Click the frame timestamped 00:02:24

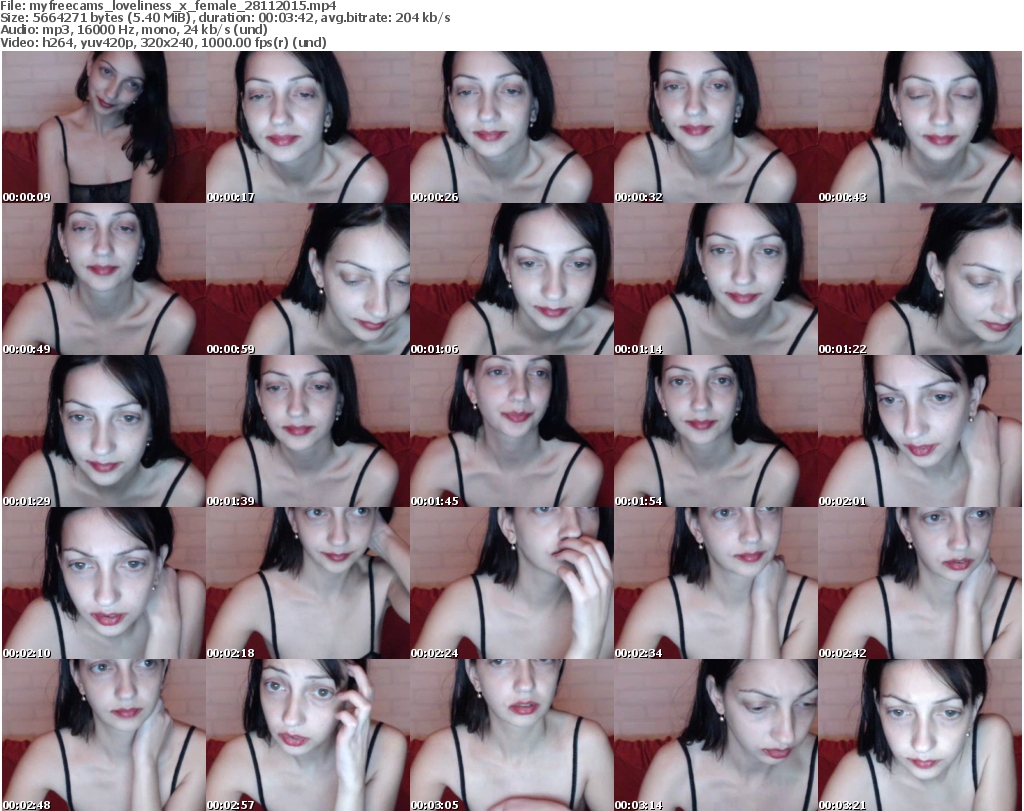click(511, 584)
